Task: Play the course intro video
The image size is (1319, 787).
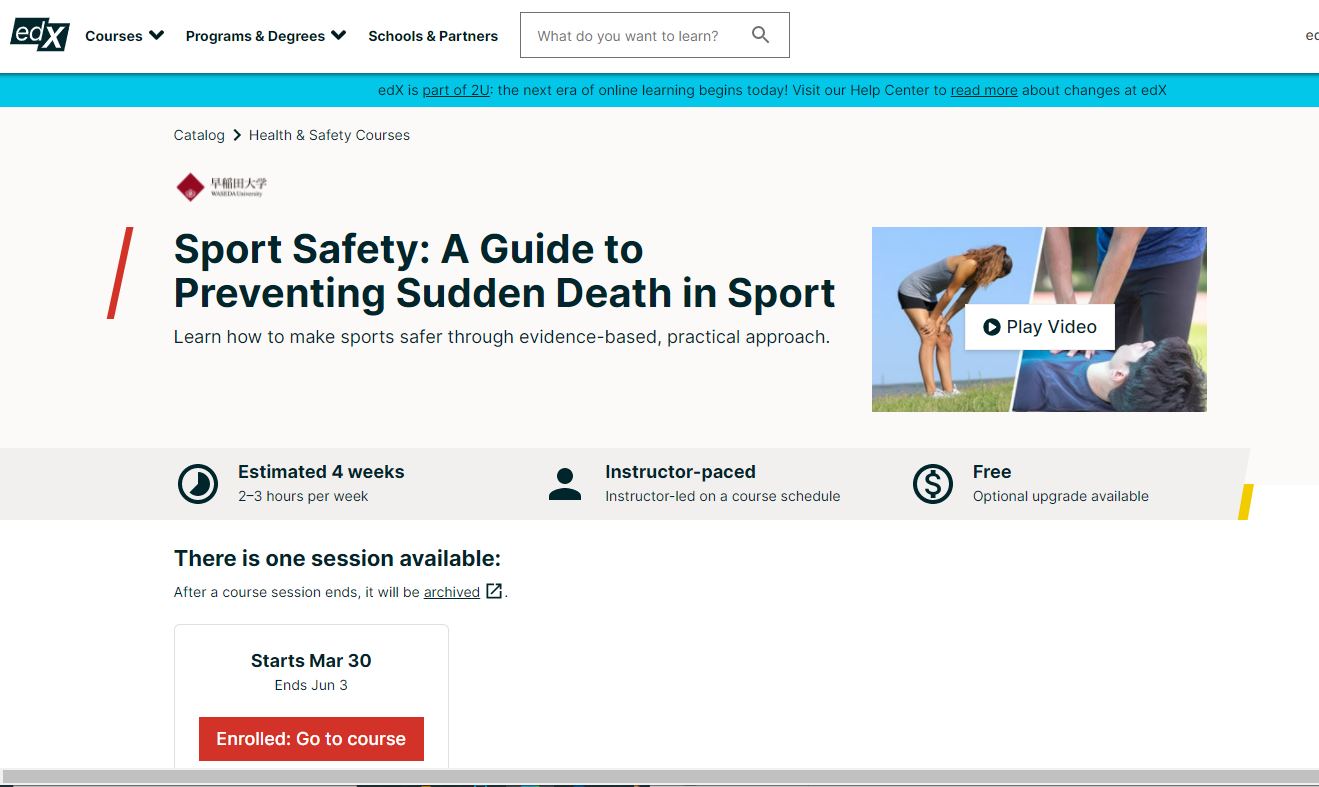Action: click(1040, 327)
